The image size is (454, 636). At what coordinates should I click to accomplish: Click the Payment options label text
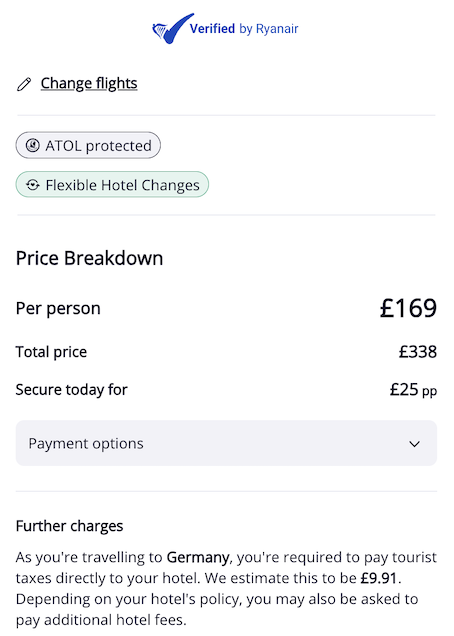(86, 443)
